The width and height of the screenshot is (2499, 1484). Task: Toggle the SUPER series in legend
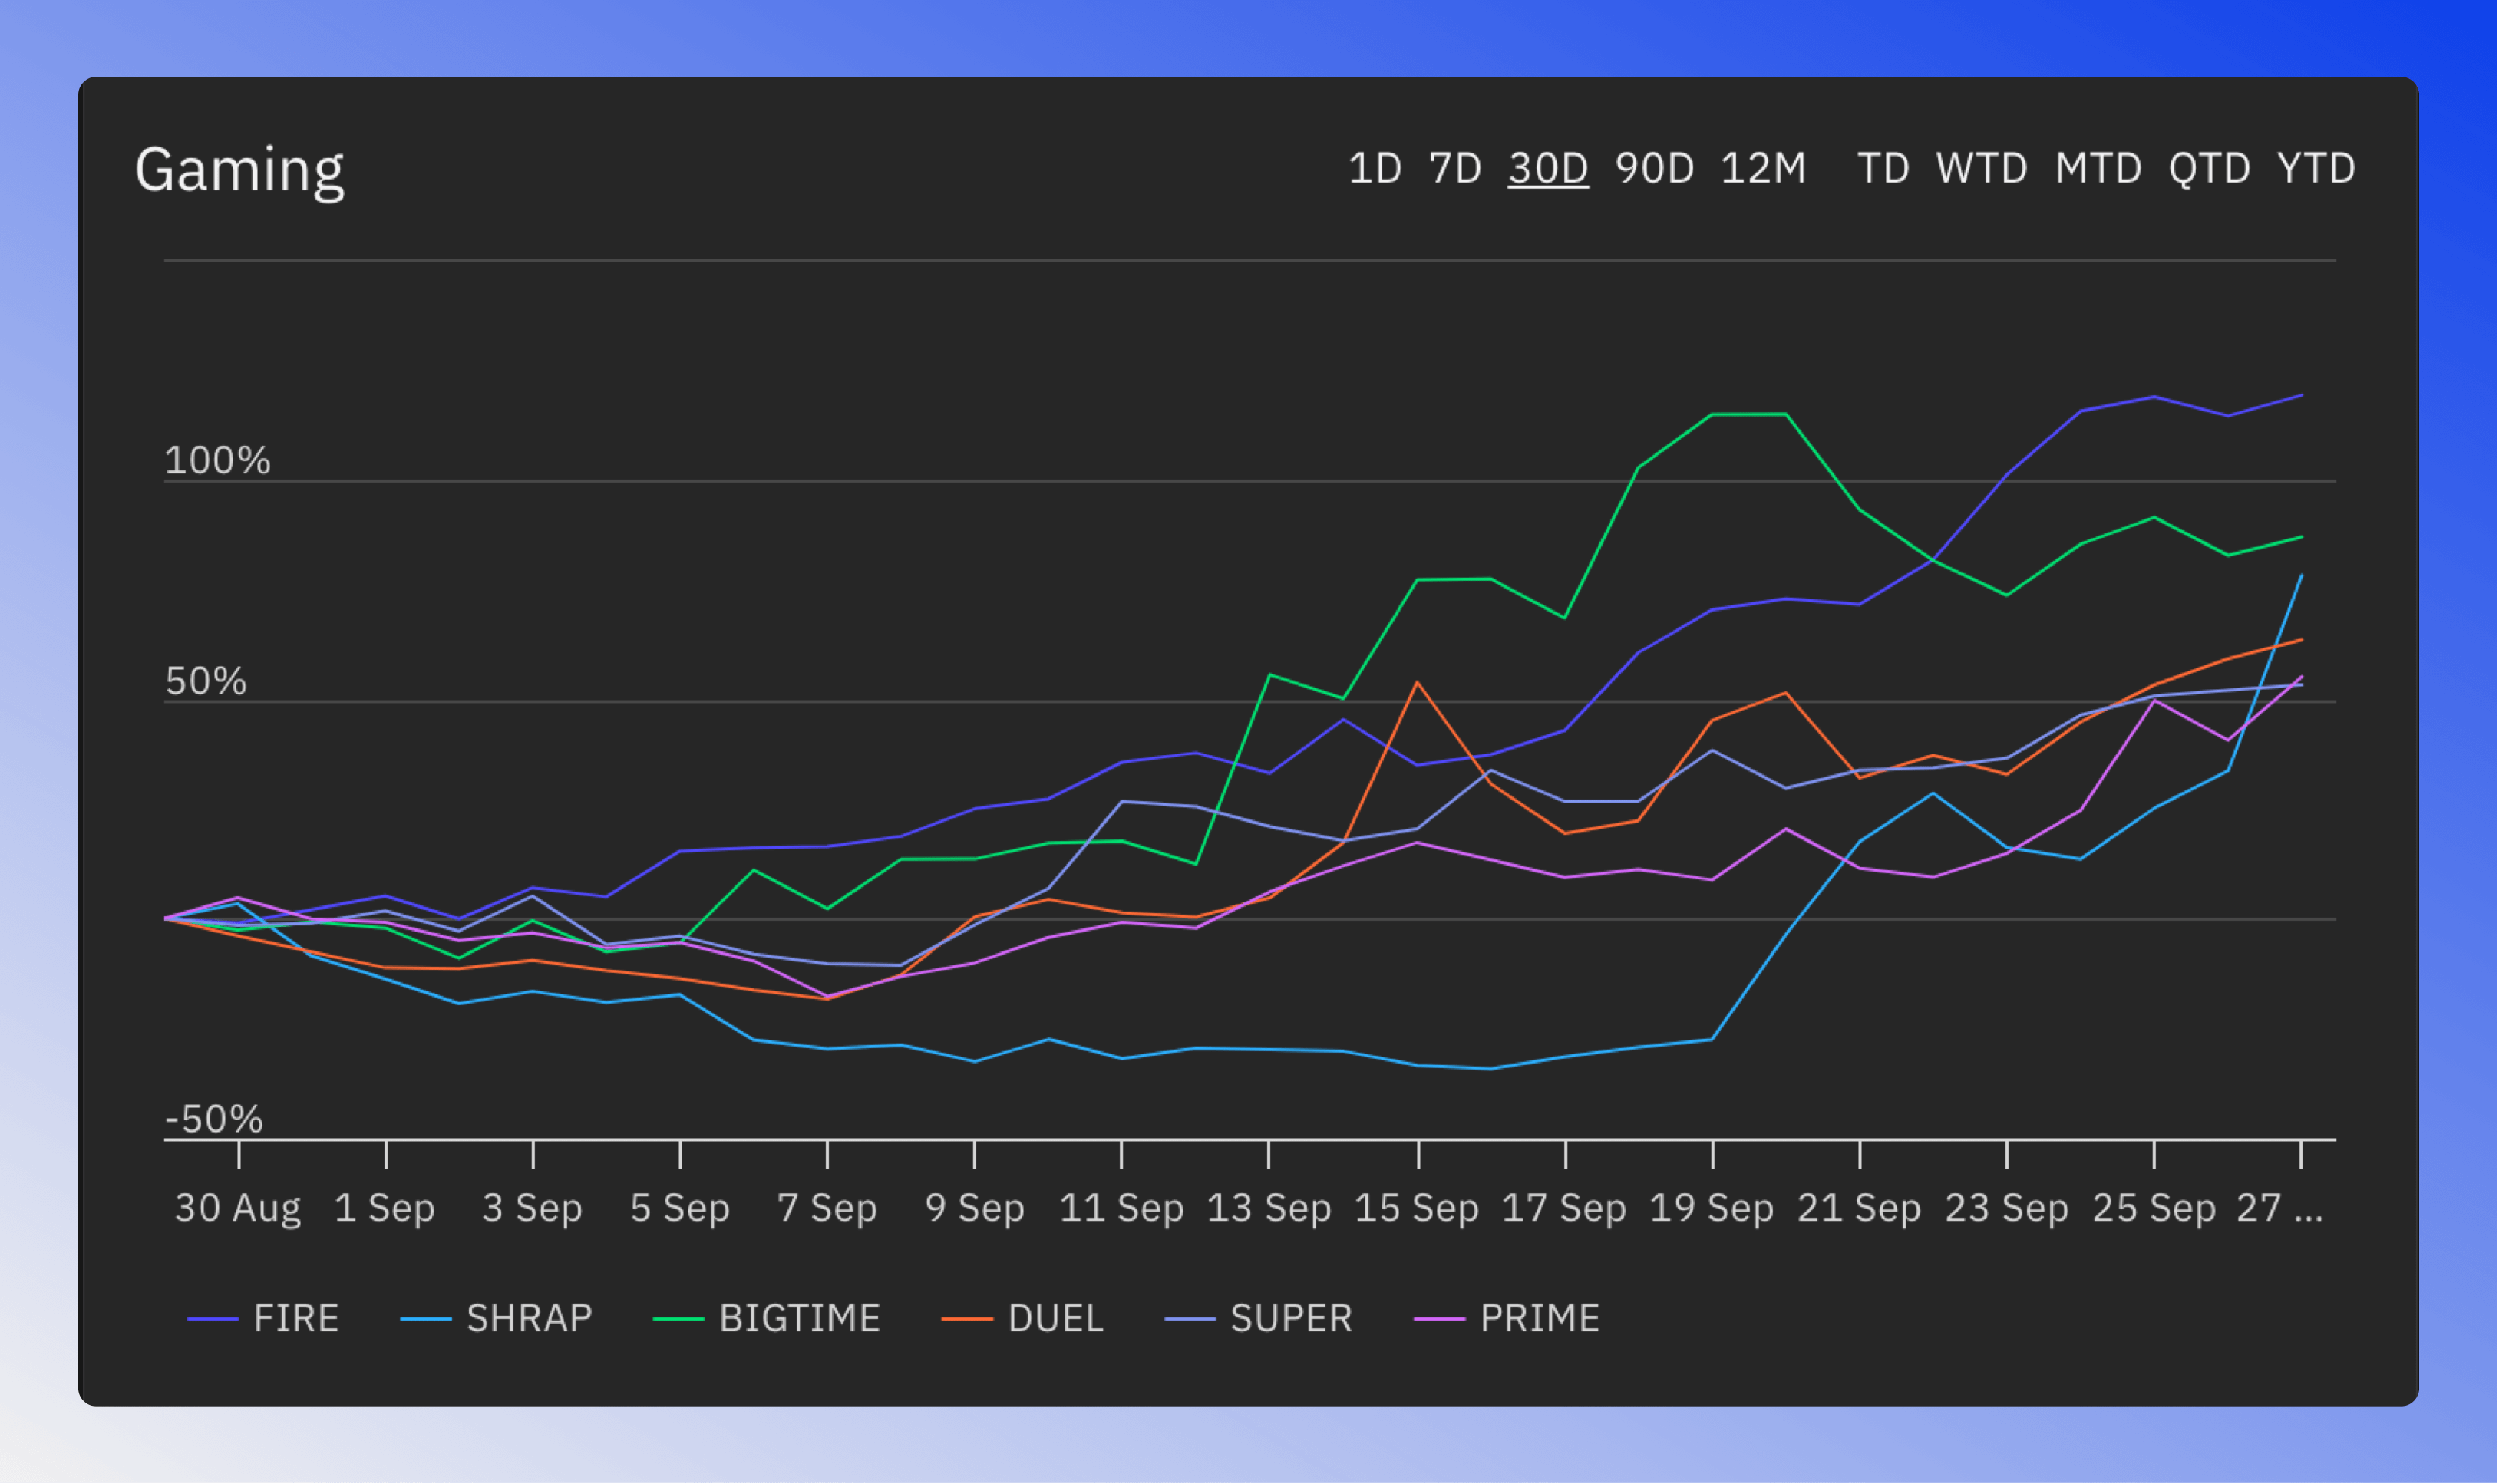click(1259, 1319)
